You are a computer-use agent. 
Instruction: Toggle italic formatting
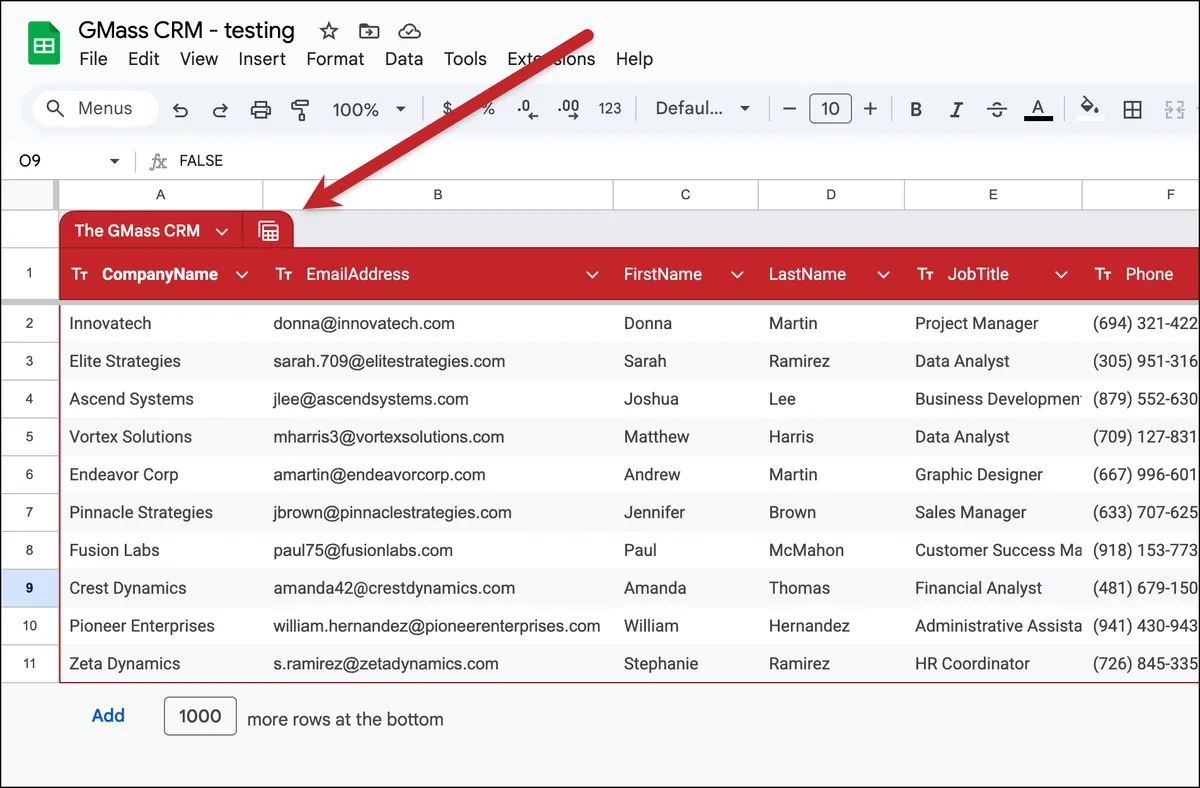(956, 109)
